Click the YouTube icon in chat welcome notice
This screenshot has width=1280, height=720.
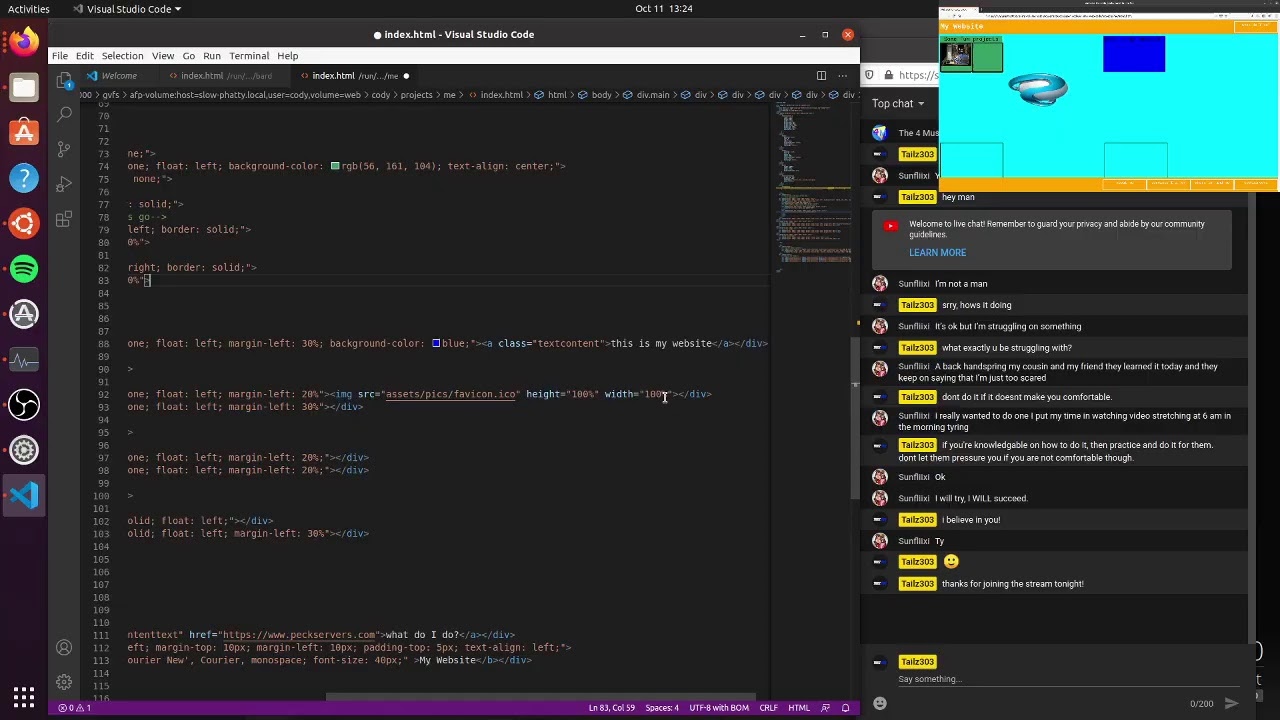click(890, 226)
